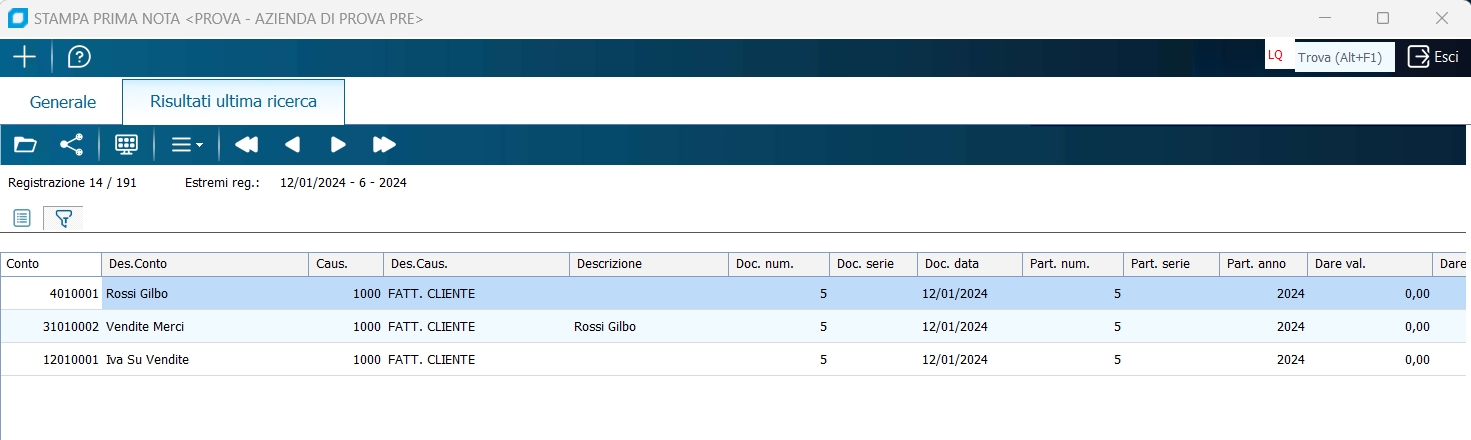
Task: Jump to last record (double right arrow)
Action: (384, 145)
